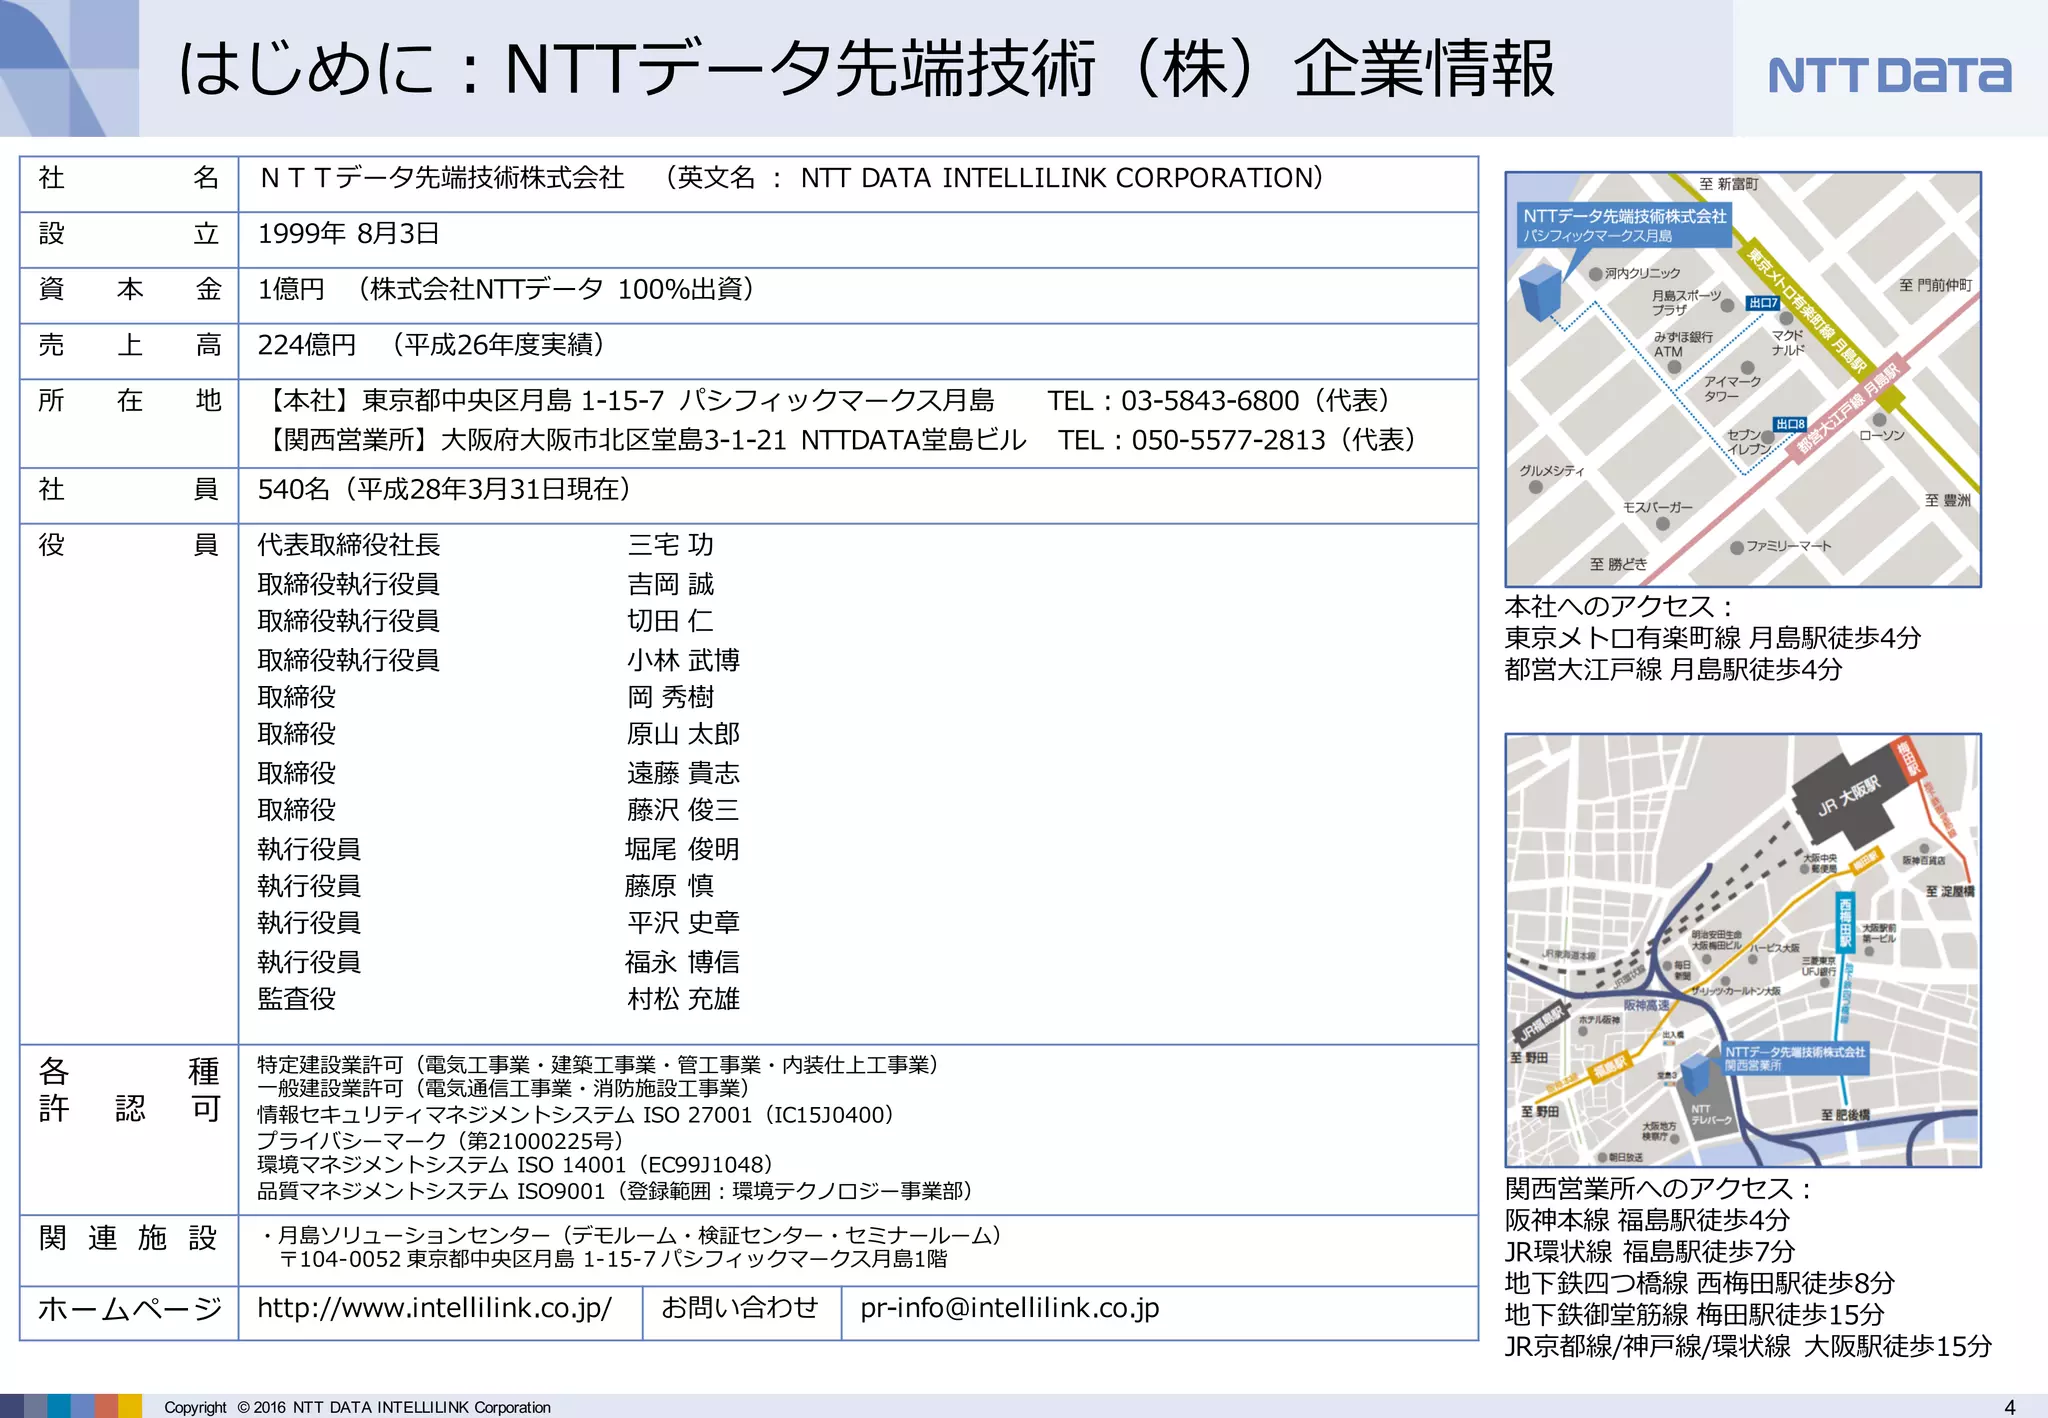Click the 監査役 title
Image resolution: width=2048 pixels, height=1418 pixels.
296,999
